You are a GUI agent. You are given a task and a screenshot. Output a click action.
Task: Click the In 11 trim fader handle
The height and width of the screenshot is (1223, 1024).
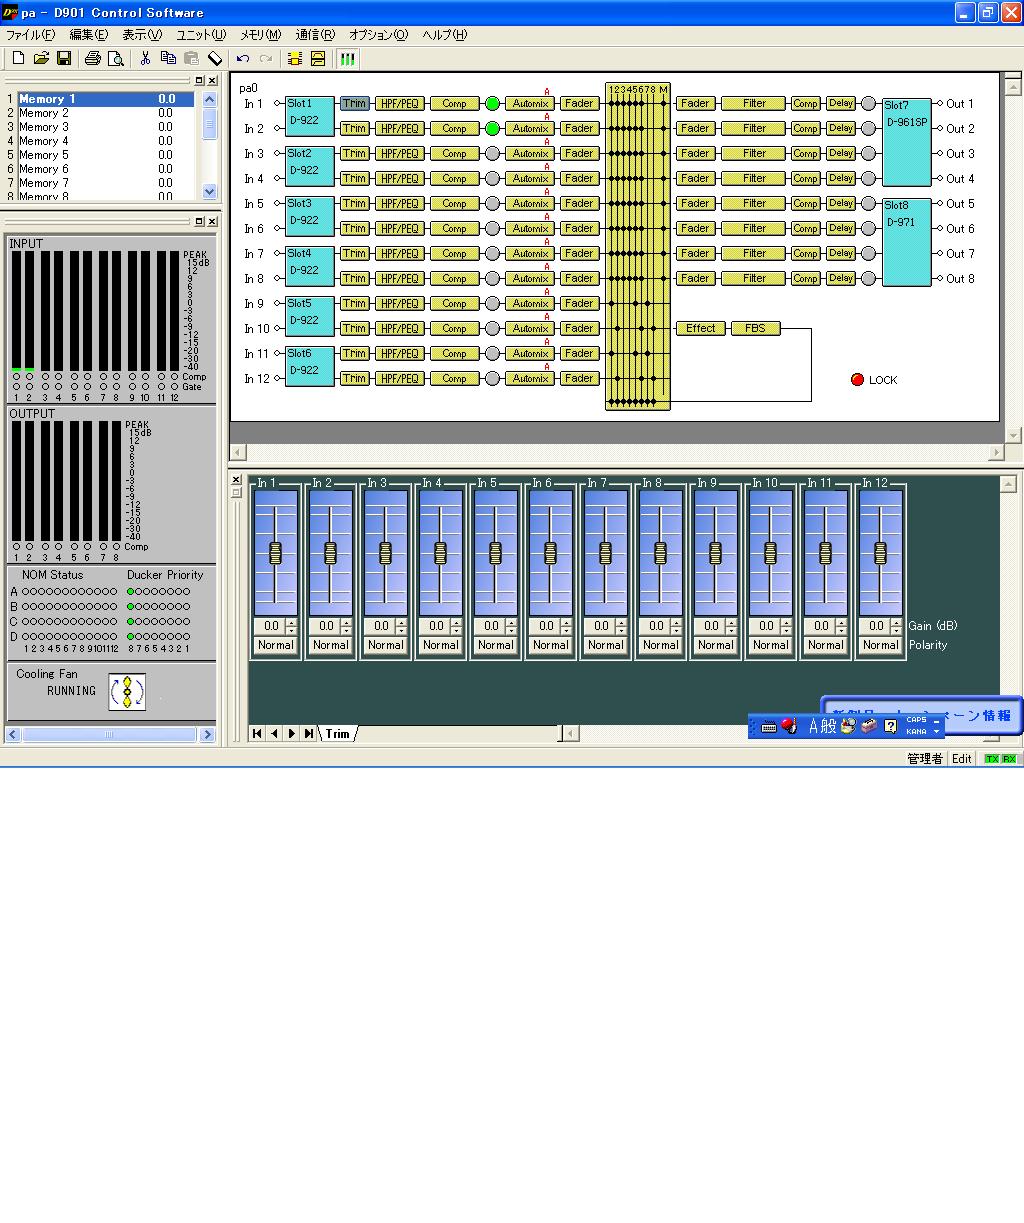825,552
